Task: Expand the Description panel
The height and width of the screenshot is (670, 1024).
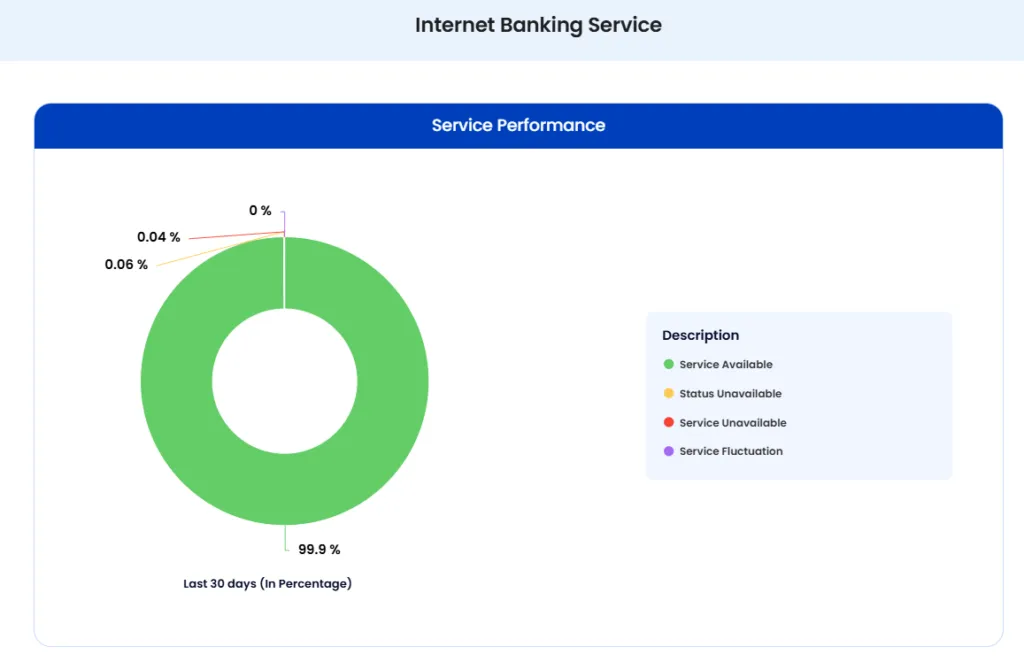Action: click(x=700, y=335)
